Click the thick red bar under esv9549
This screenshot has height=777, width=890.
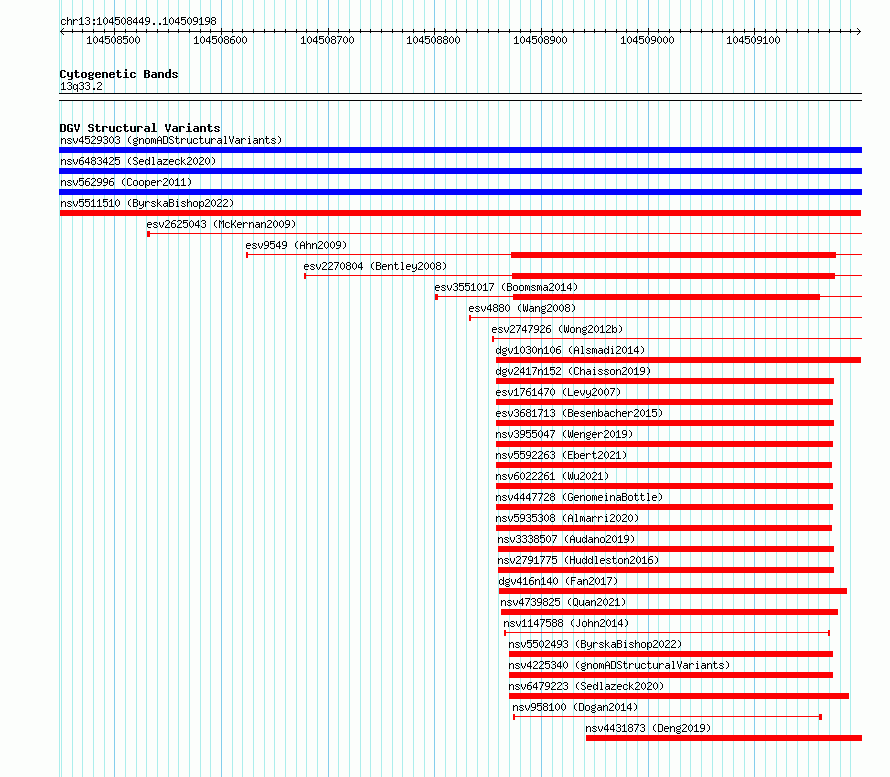673,255
